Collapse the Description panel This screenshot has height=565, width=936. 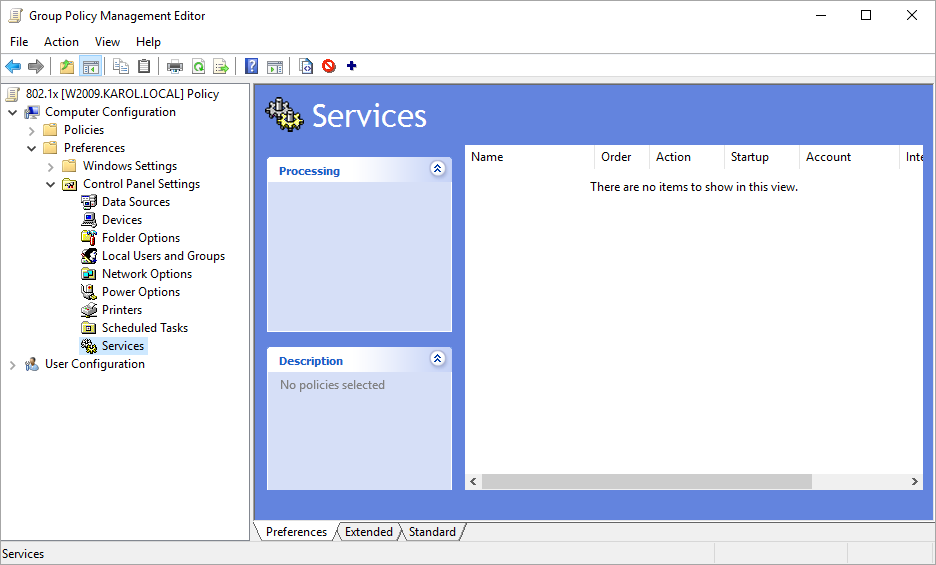point(437,359)
